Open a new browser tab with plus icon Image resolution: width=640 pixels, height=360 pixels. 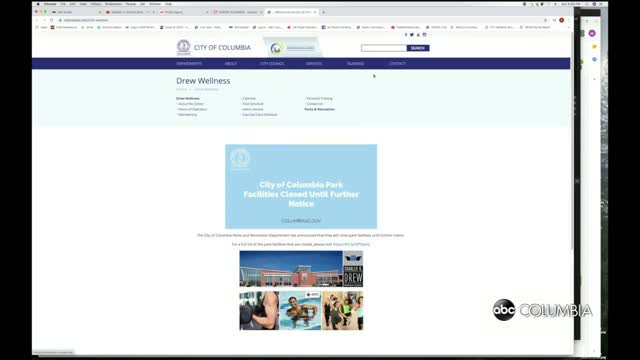(x=324, y=12)
